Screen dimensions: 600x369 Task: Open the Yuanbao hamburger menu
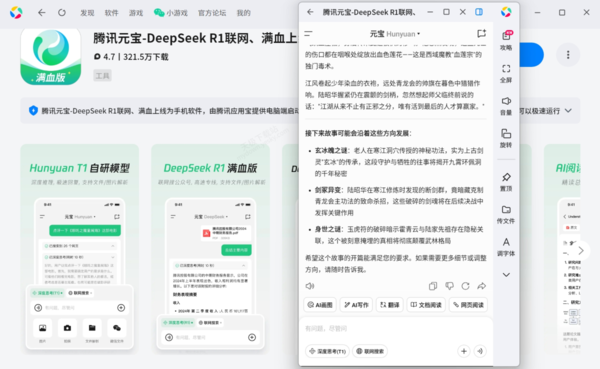click(x=308, y=34)
